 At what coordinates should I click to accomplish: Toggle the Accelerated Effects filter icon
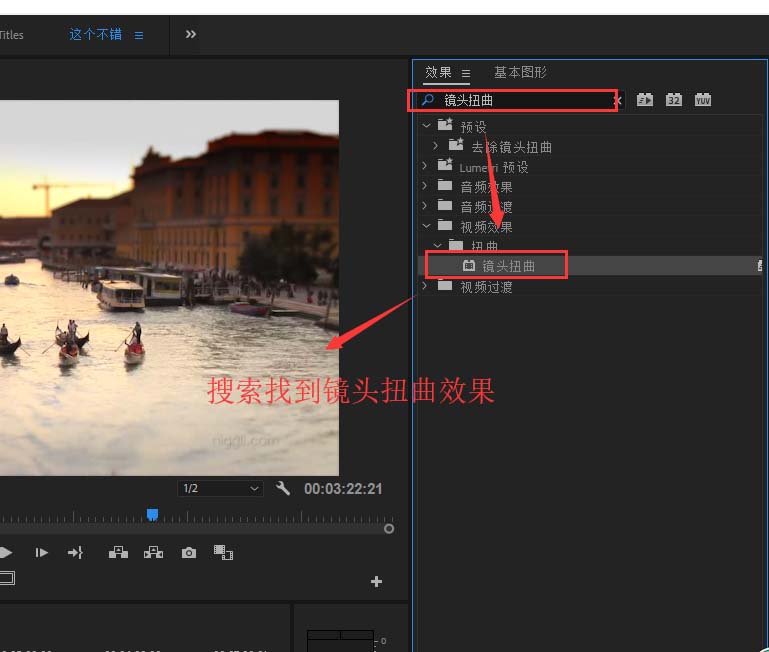pyautogui.click(x=645, y=100)
